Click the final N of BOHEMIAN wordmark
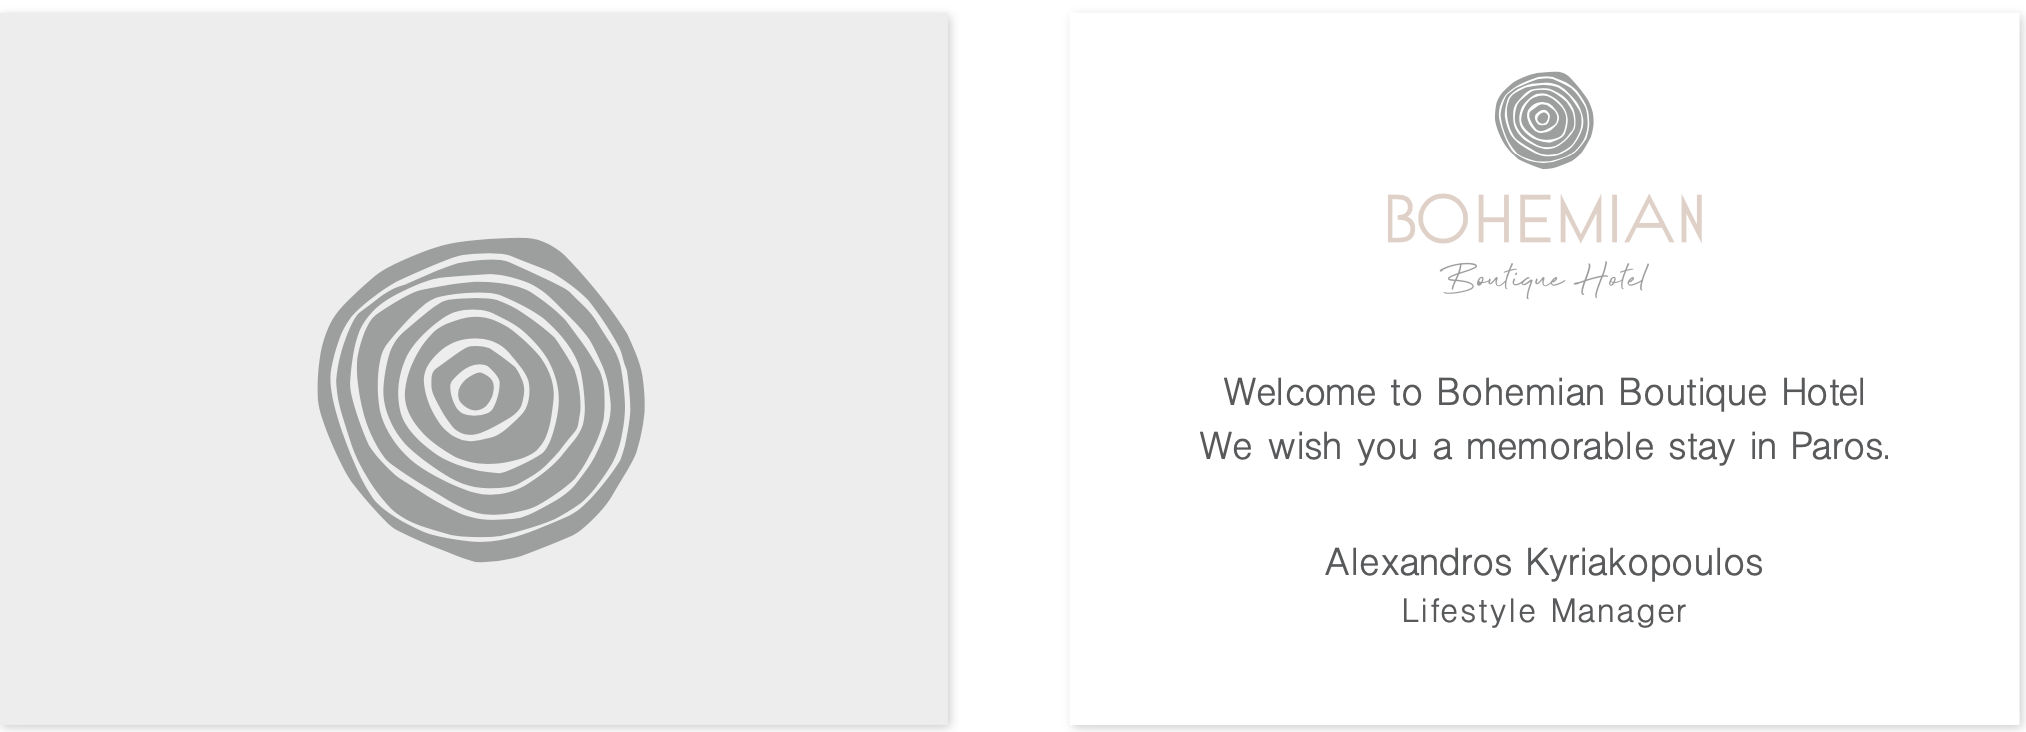Viewport: 2026px width, 732px height. tap(1685, 219)
